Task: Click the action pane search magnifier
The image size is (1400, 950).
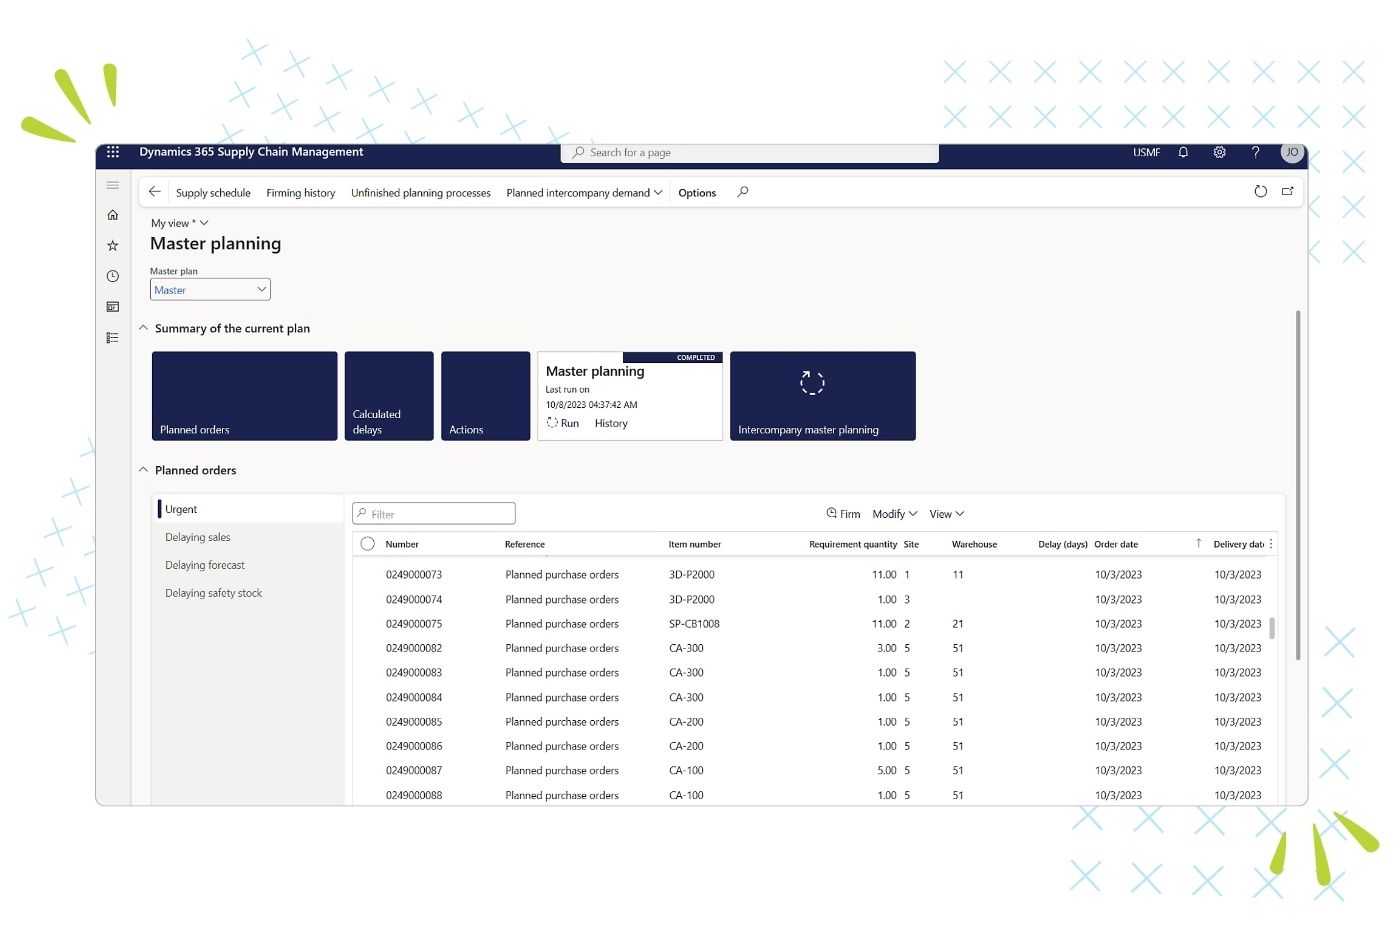Action: (743, 192)
